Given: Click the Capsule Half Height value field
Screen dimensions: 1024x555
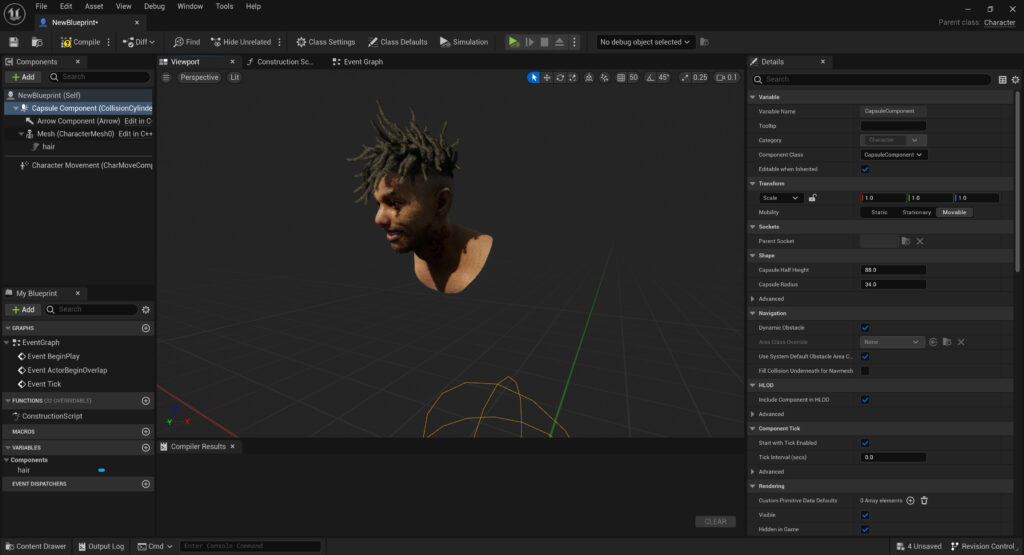Looking at the screenshot, I should pos(892,270).
